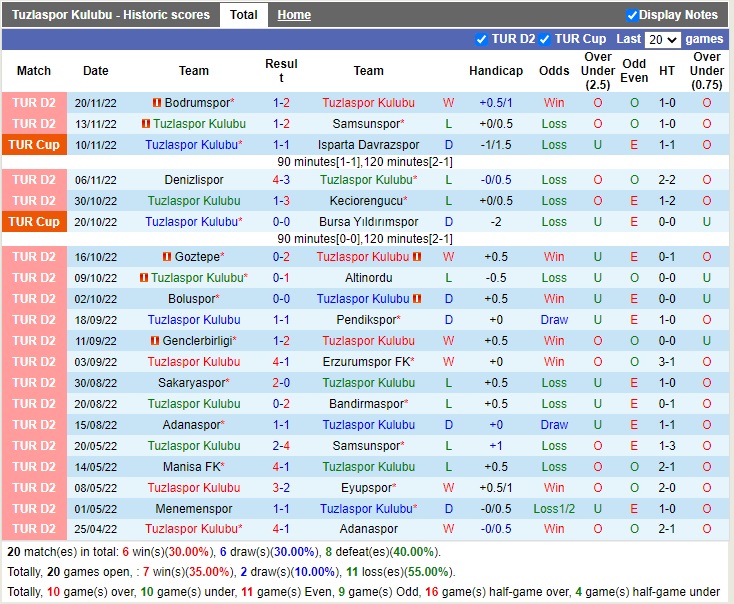Open the Samsunspor team link from 13/11/22
734x604 pixels.
point(368,124)
